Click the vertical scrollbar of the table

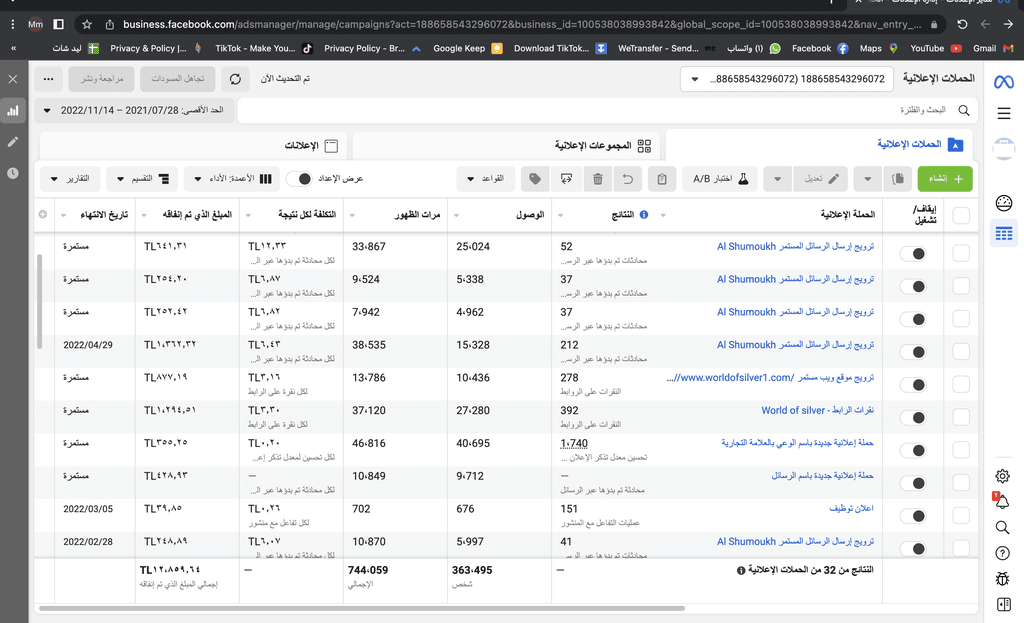point(40,301)
